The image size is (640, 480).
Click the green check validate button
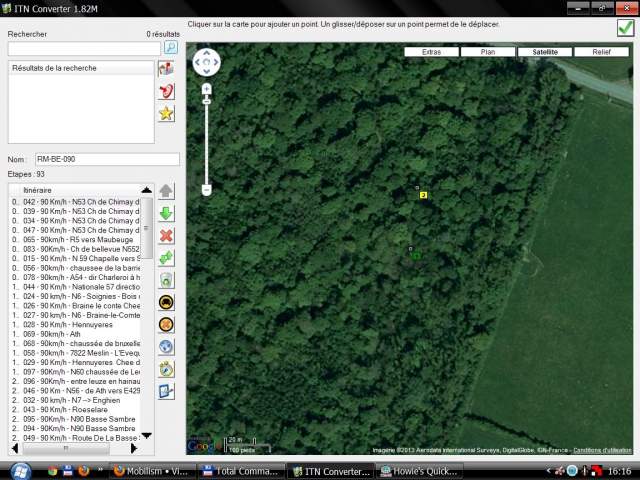point(625,28)
